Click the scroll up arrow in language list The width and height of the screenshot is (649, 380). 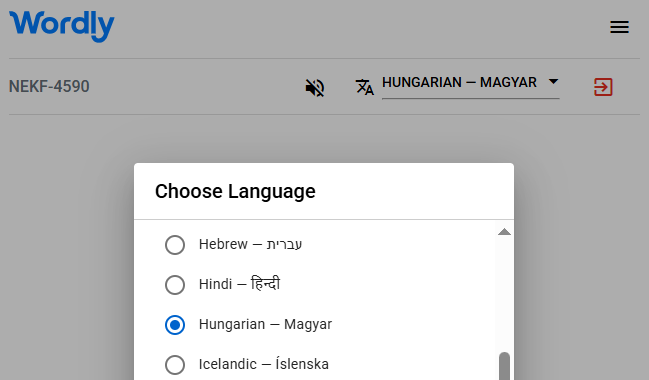504,232
